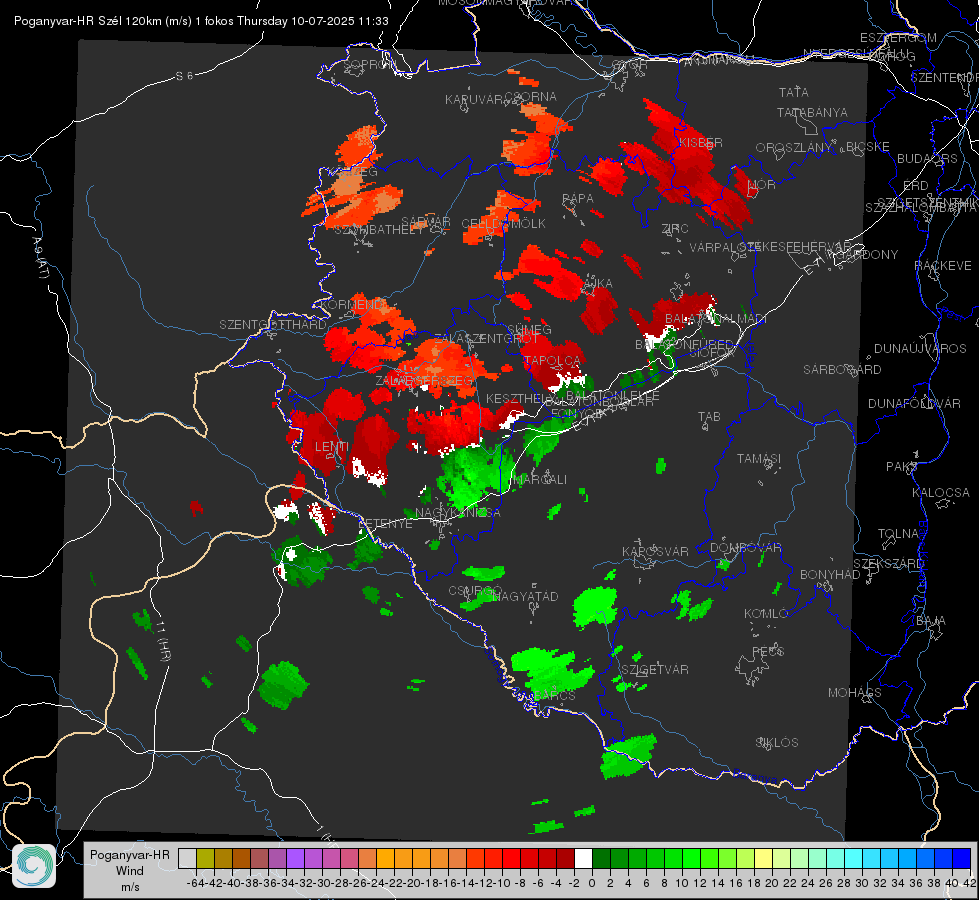Click the DUNAUJVAROS label

point(920,349)
